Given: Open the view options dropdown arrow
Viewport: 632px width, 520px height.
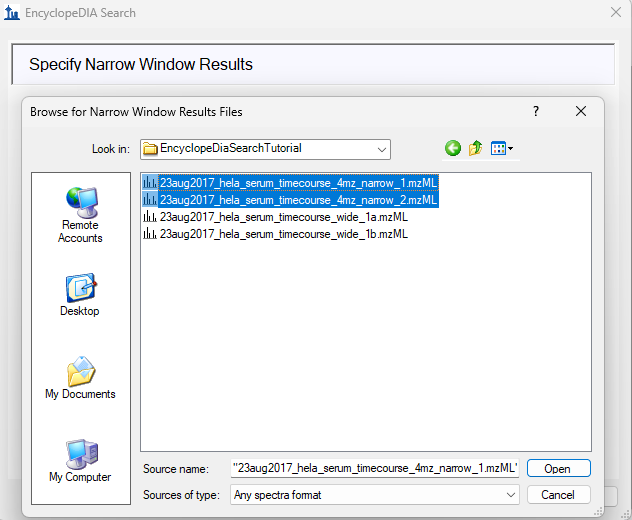Looking at the screenshot, I should point(511,149).
